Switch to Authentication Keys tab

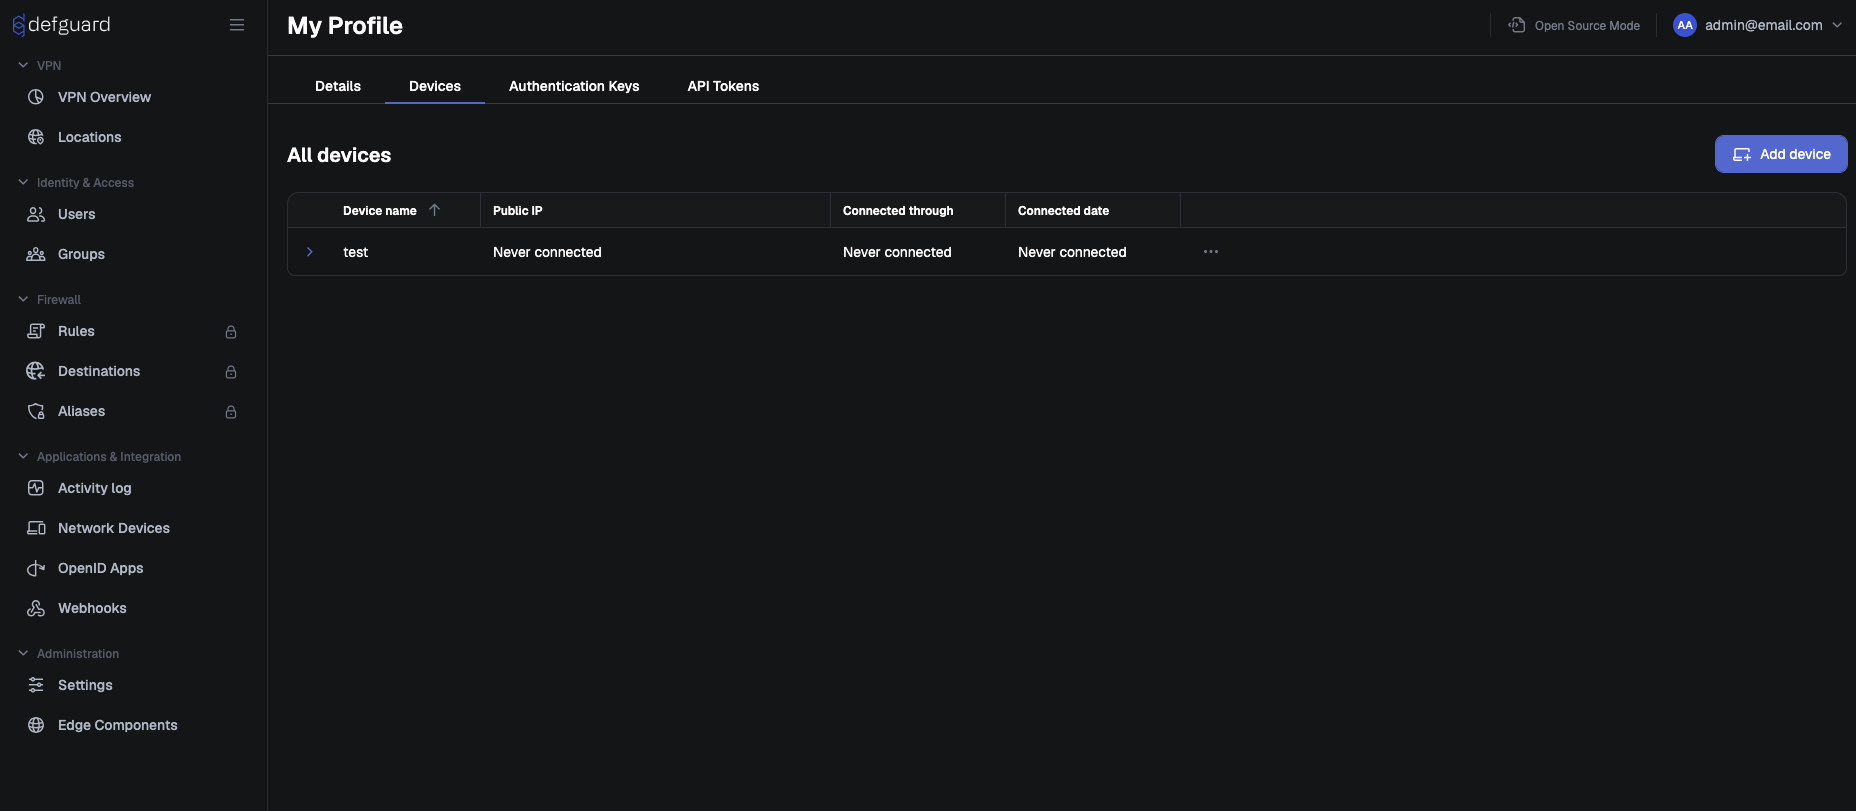574,86
